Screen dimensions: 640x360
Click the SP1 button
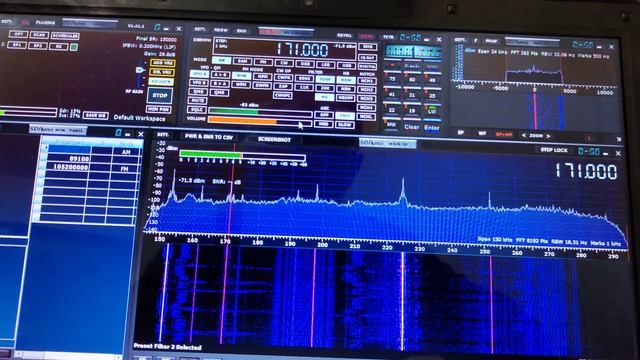click(17, 44)
